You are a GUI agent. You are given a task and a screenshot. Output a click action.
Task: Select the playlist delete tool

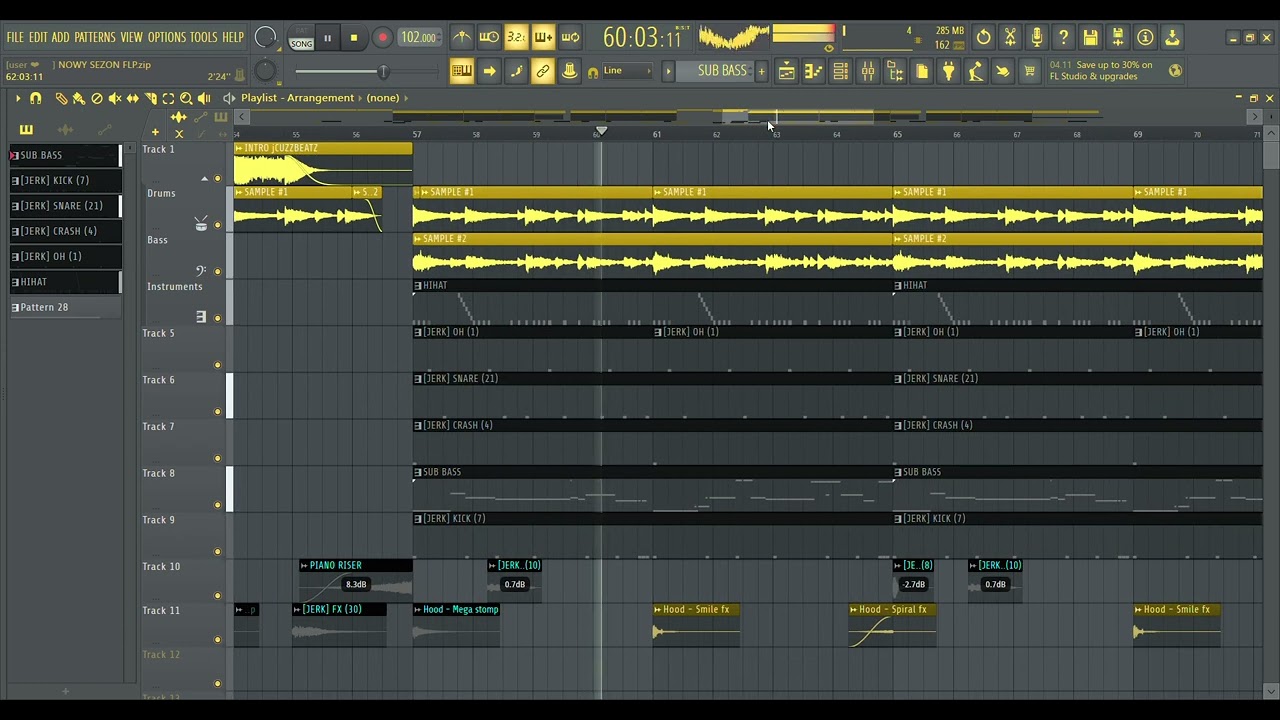97,98
